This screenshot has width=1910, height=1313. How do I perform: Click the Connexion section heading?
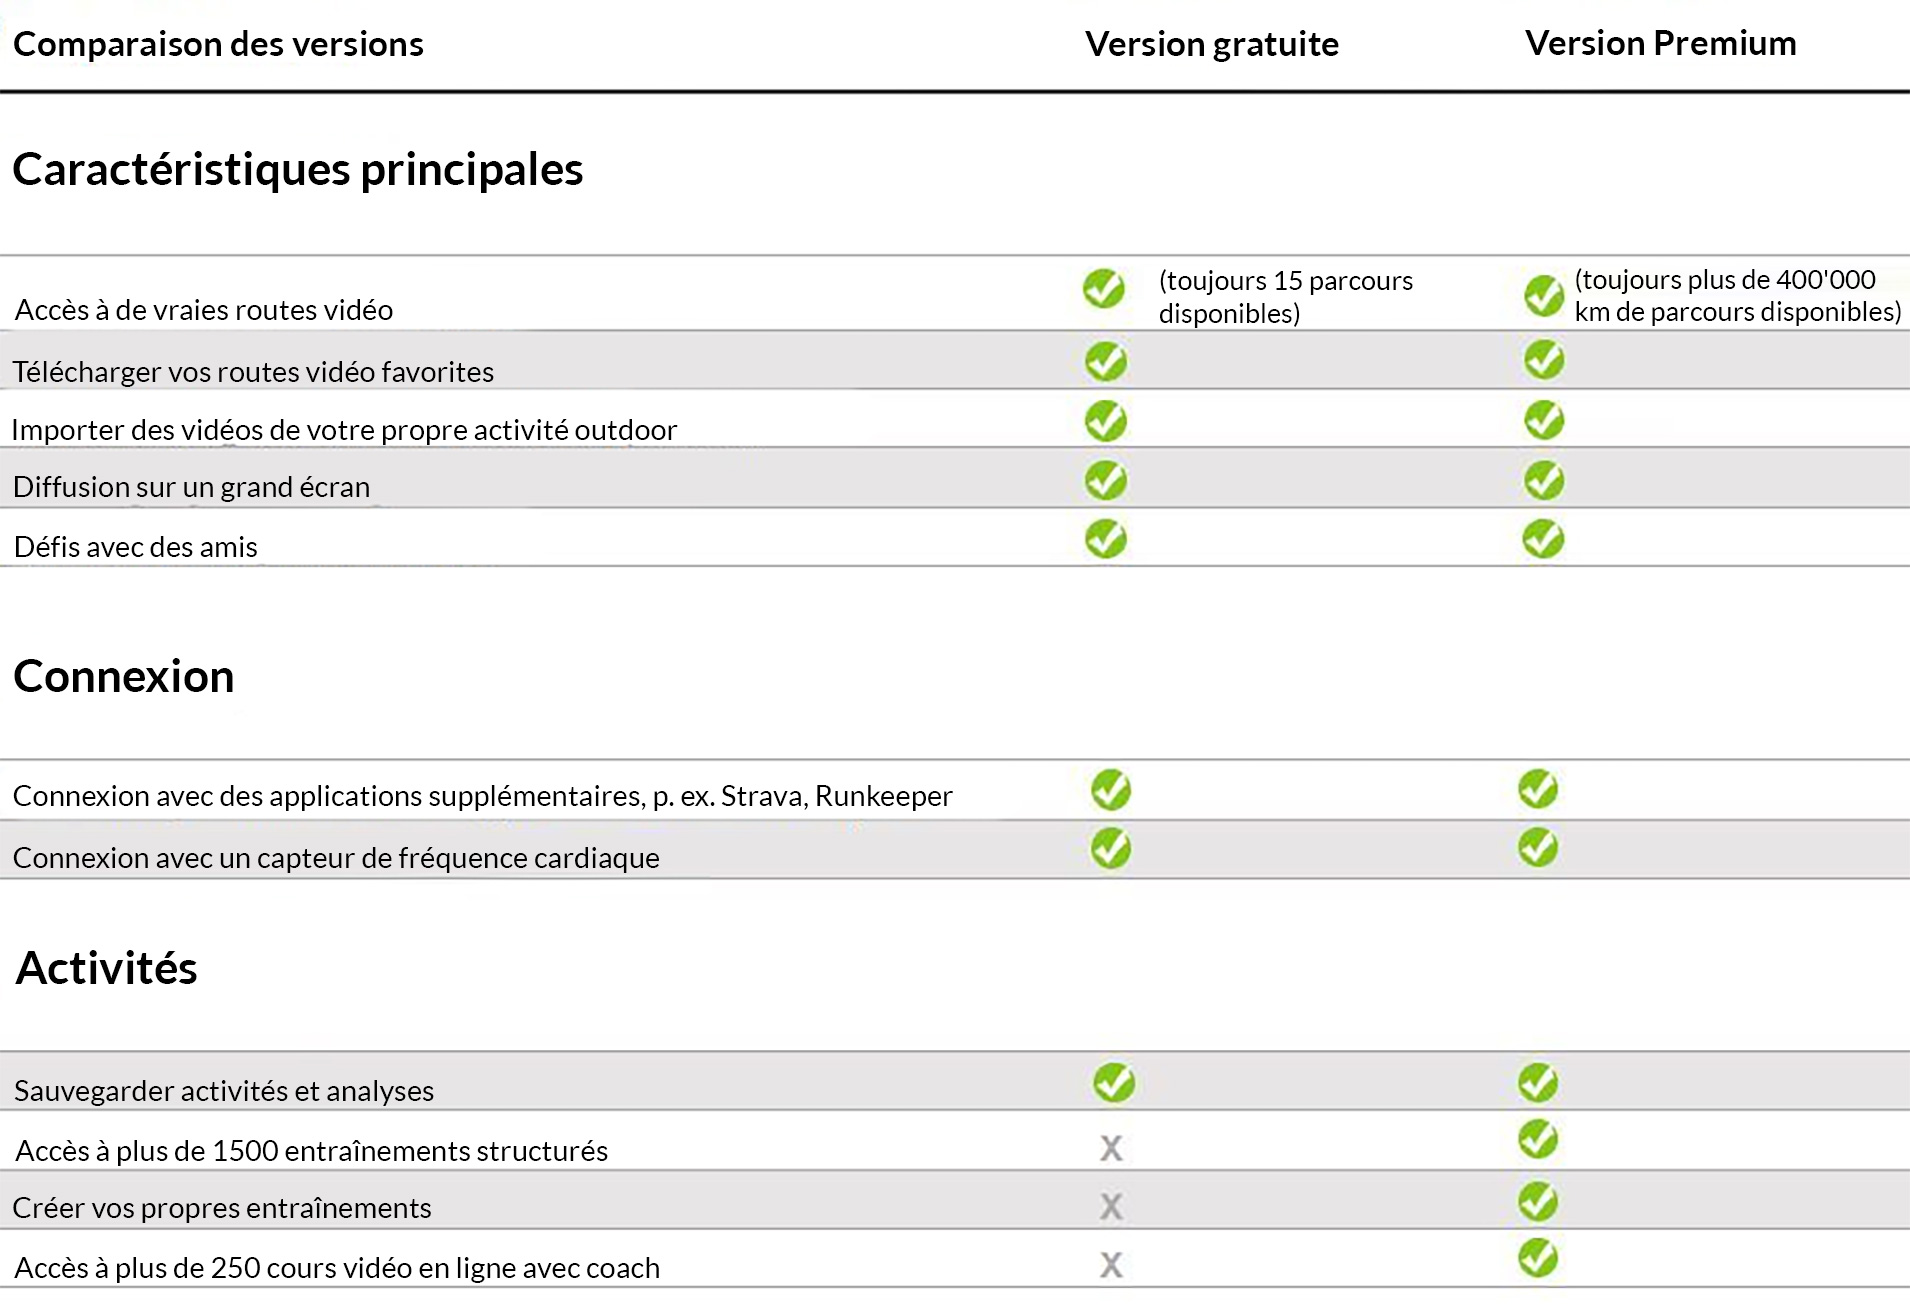point(123,677)
